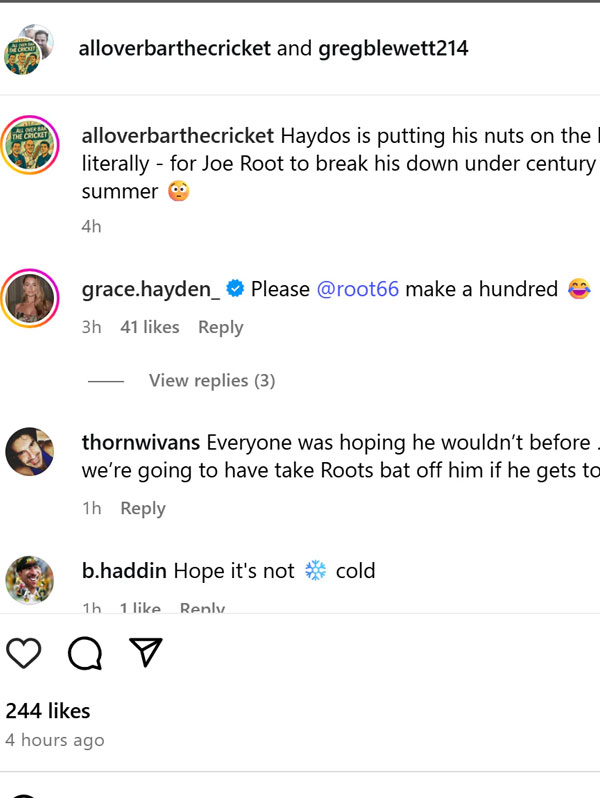Open grace.hayden_ profile picture

[30, 298]
